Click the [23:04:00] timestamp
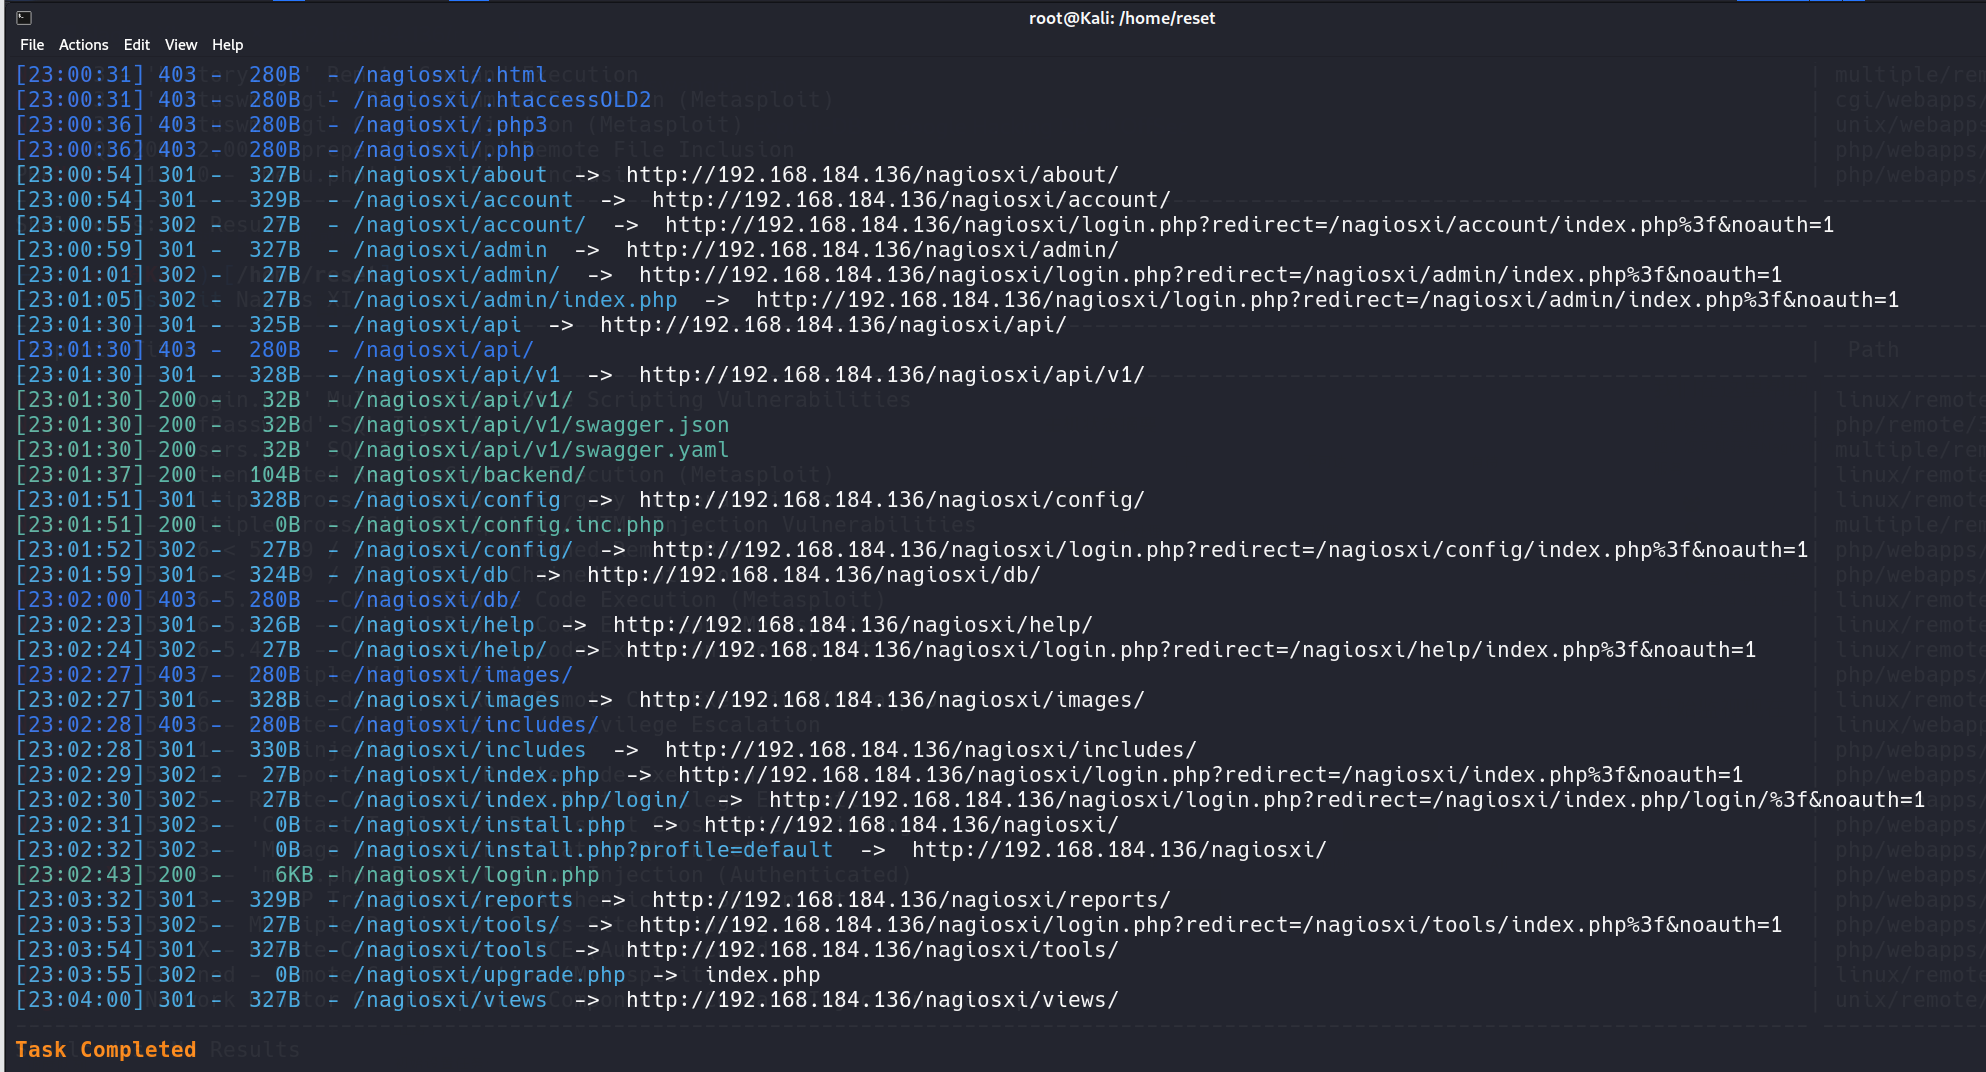Viewport: 1986px width, 1072px height. coord(80,1000)
